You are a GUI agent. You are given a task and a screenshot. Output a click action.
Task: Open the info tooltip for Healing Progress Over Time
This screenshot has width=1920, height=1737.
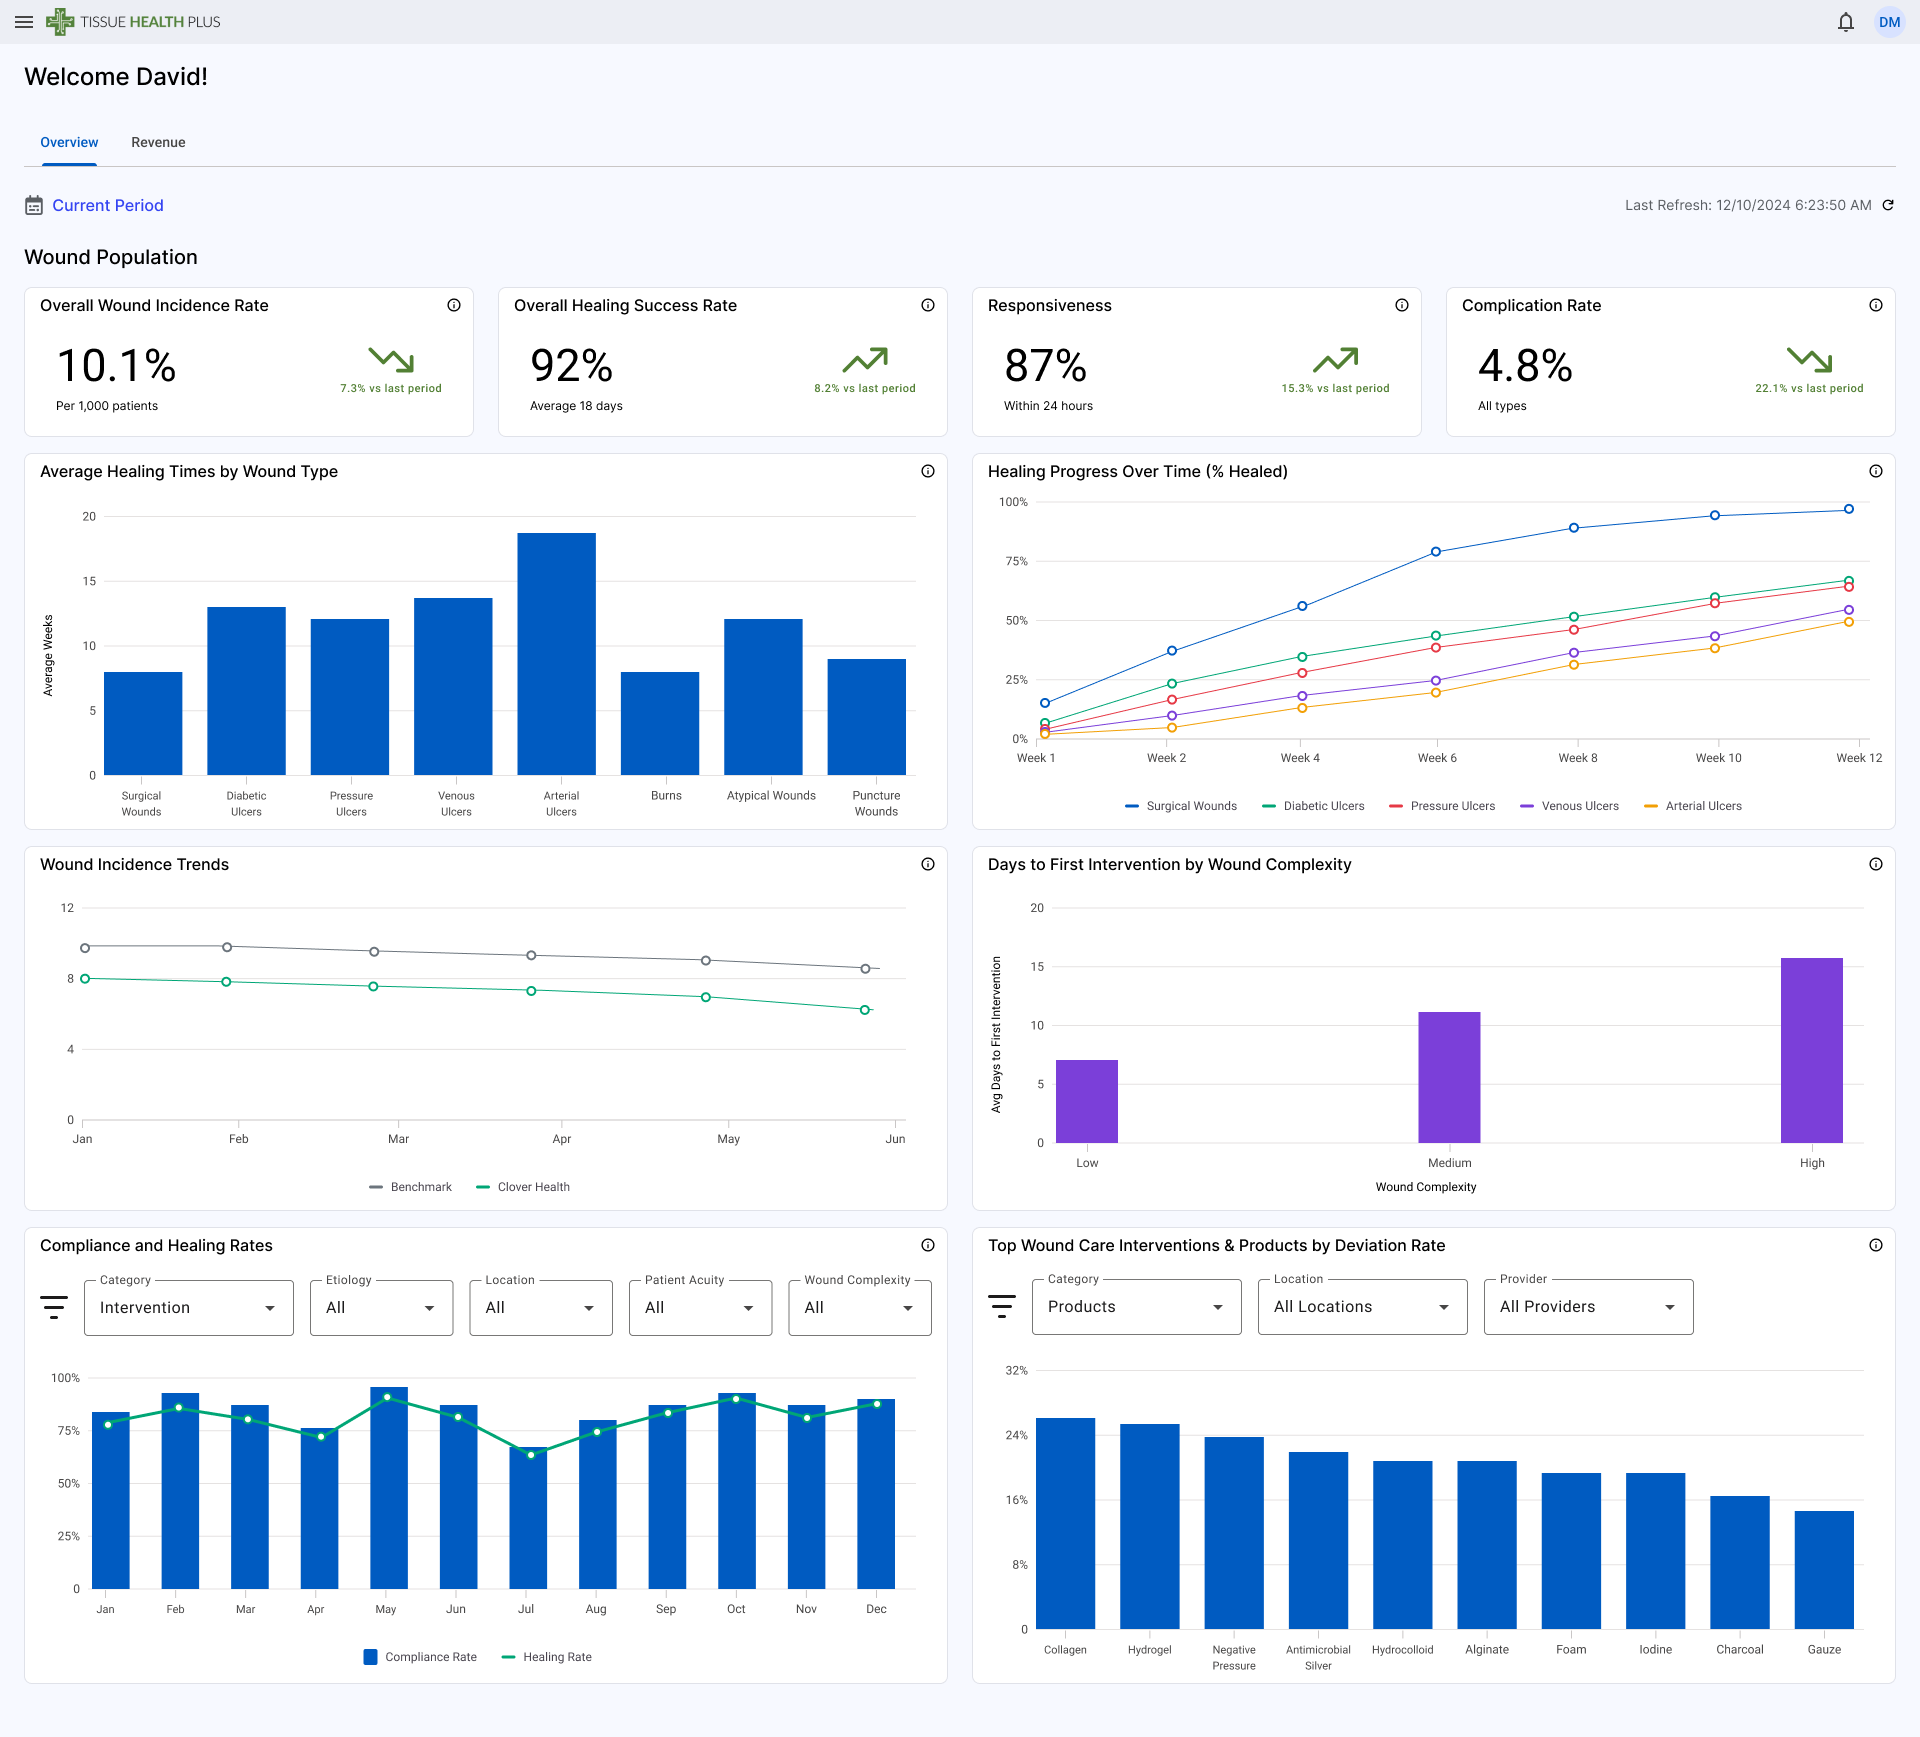coord(1875,471)
